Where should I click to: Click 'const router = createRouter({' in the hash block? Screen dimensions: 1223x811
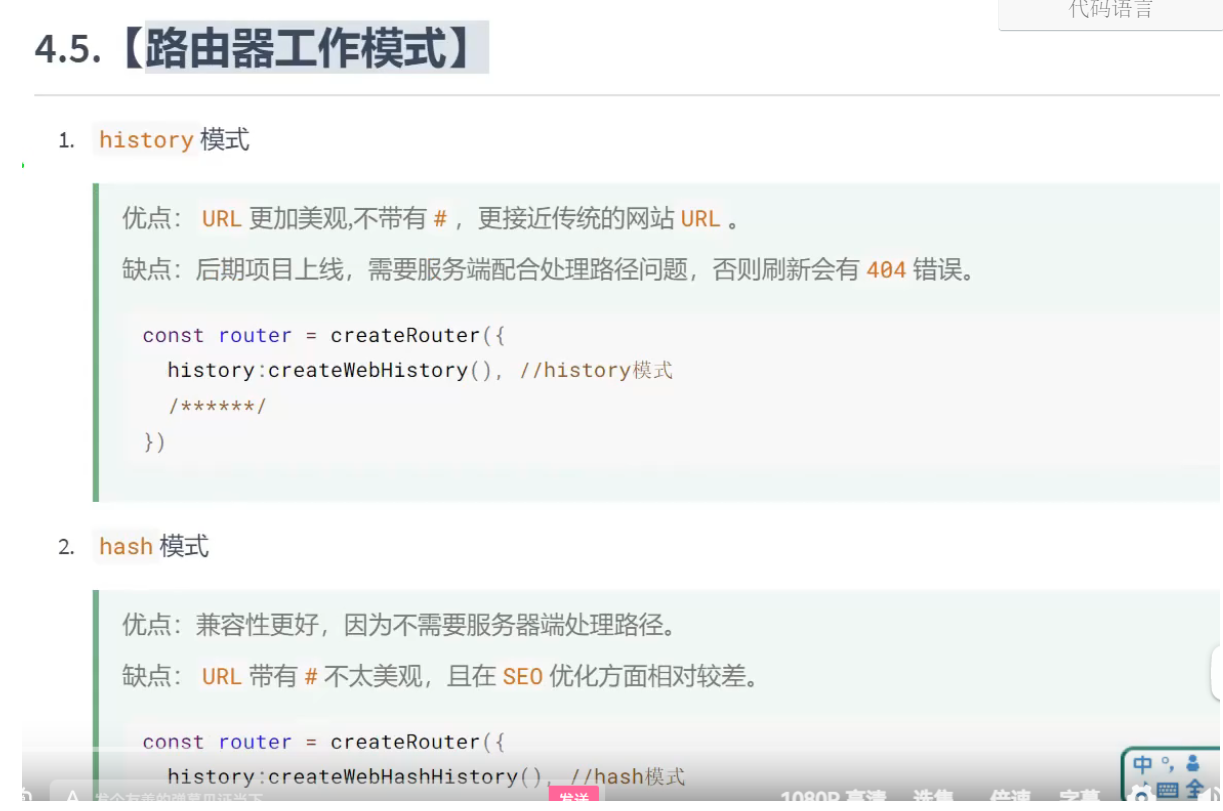(324, 742)
